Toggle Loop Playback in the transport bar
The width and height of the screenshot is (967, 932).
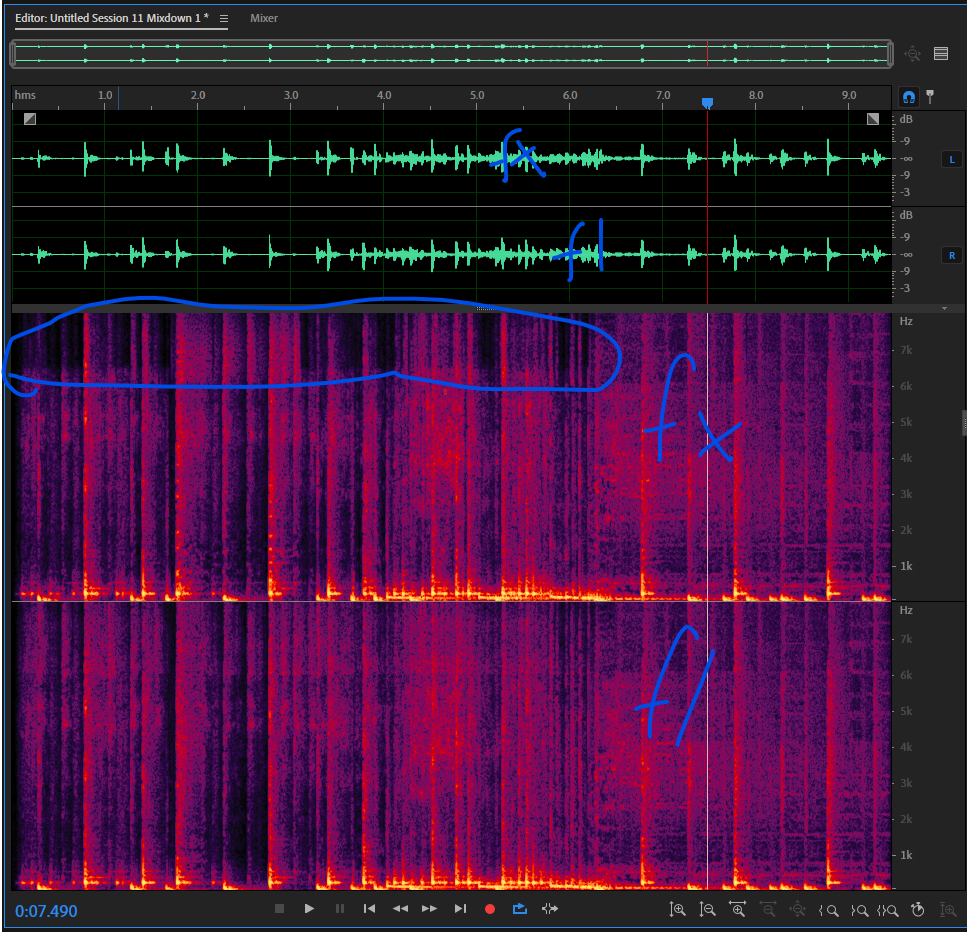point(520,909)
